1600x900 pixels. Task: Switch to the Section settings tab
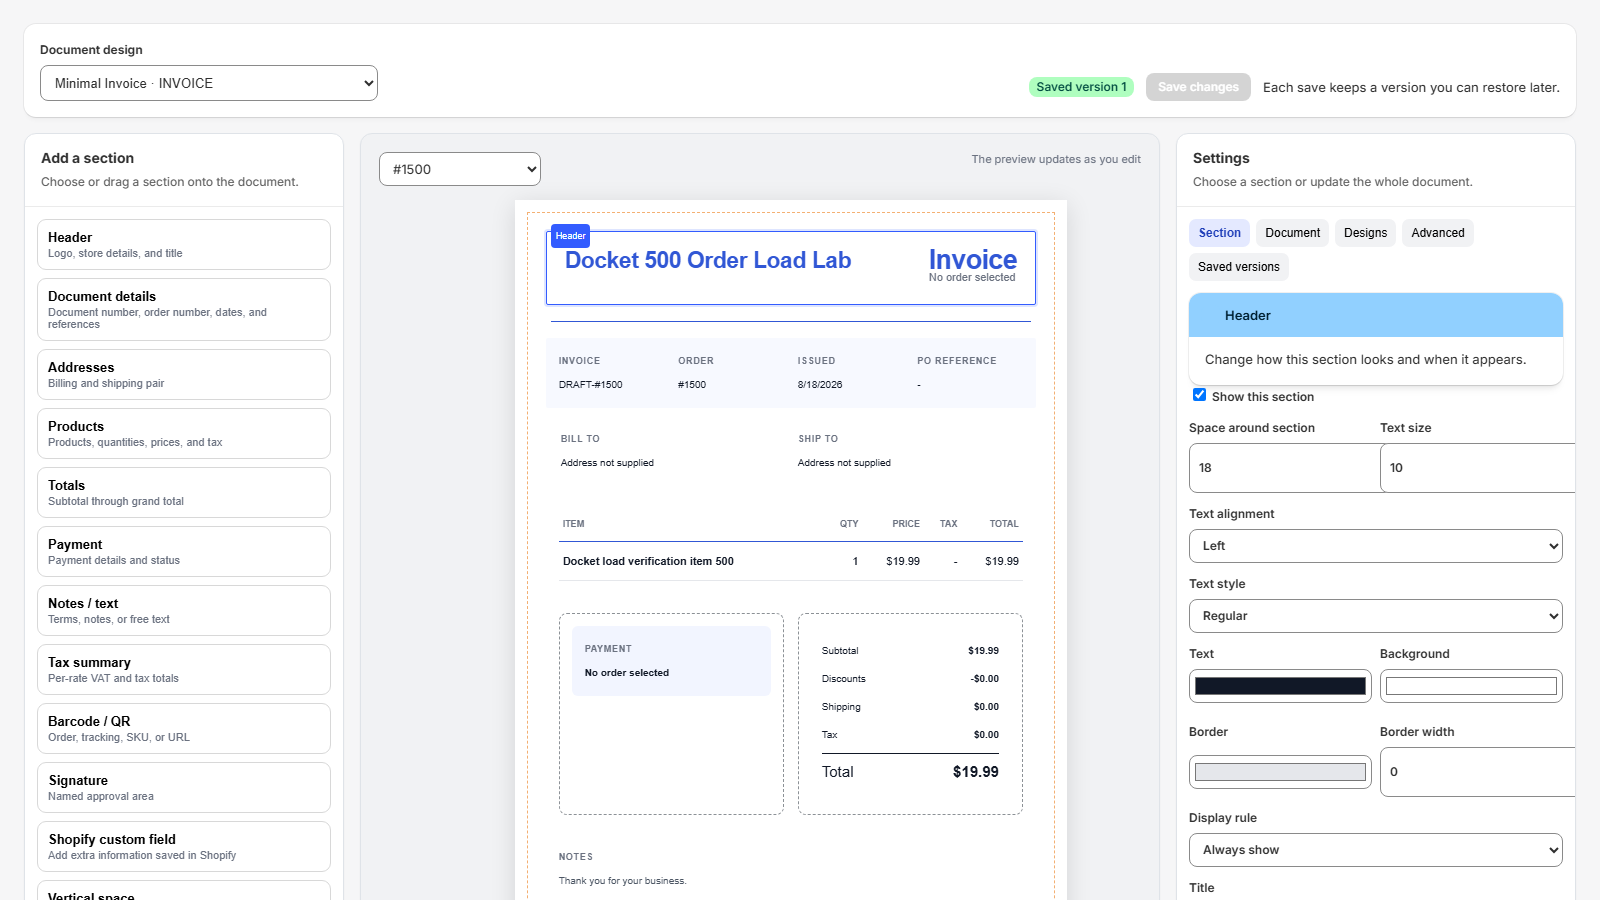[x=1220, y=233]
